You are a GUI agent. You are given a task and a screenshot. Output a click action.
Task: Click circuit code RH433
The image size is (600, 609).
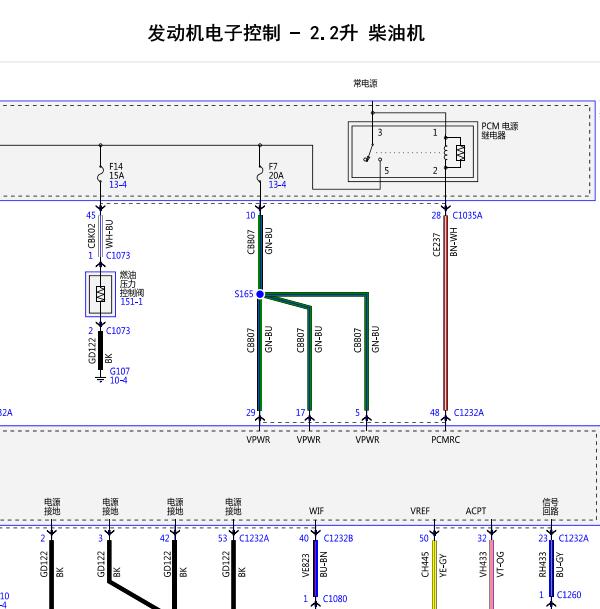pos(542,565)
